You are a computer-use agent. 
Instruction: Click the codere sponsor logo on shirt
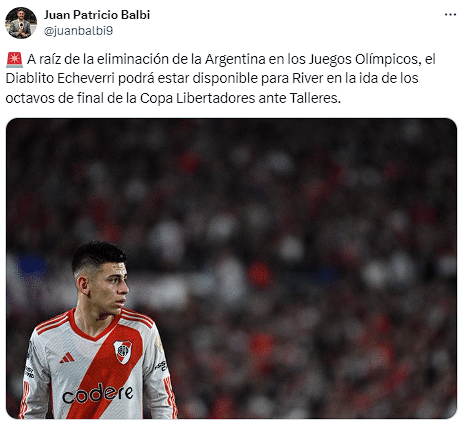pos(98,393)
